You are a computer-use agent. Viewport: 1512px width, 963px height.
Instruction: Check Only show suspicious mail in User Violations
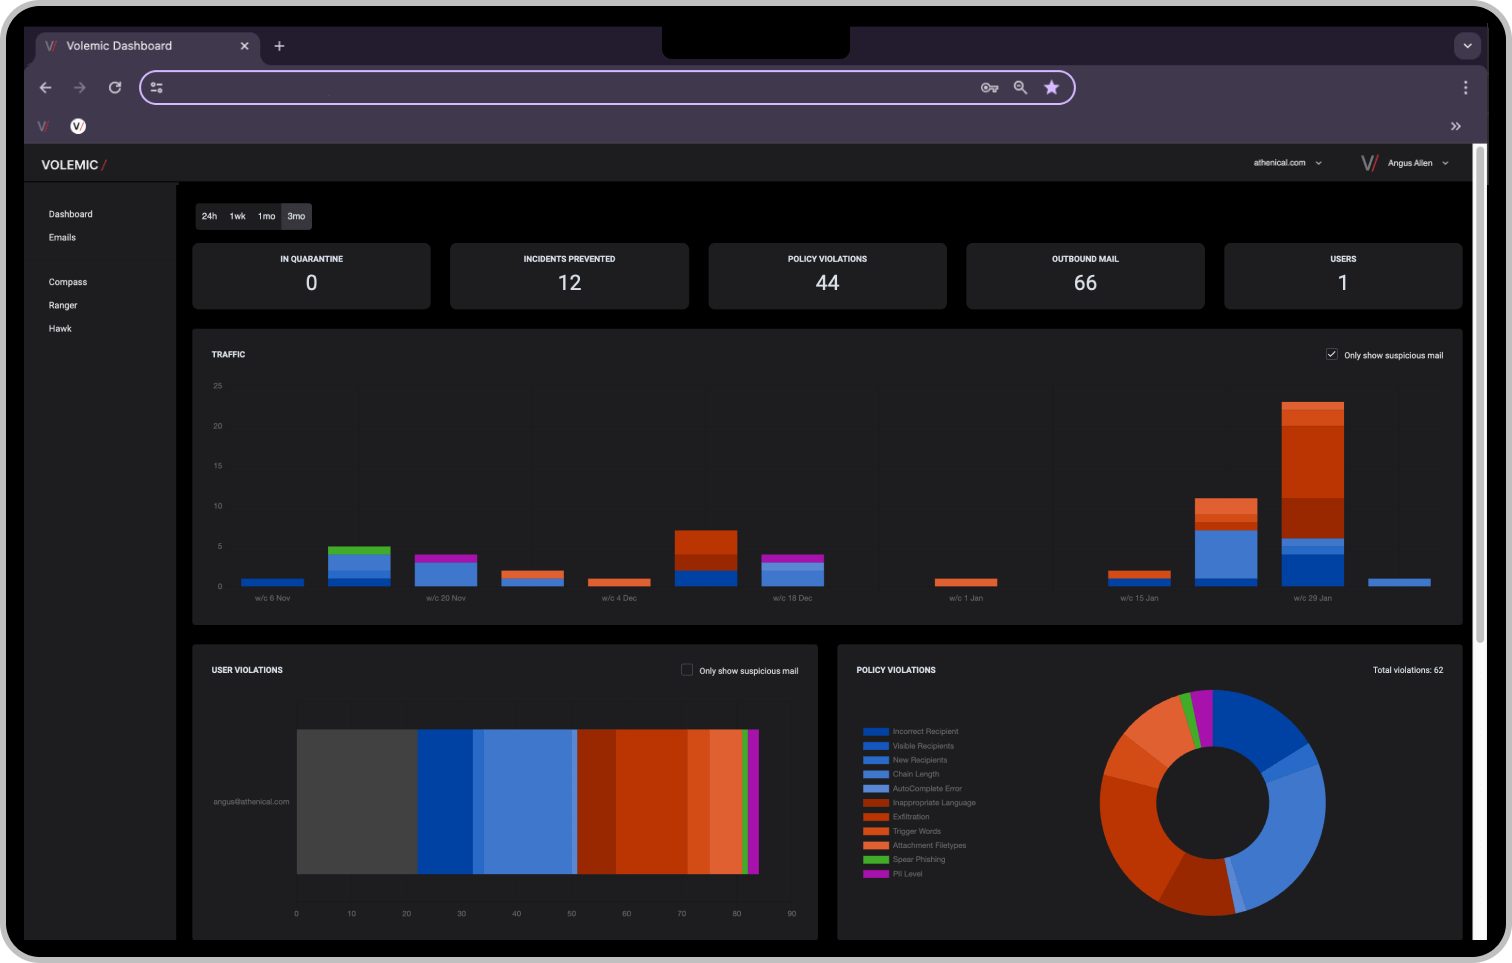click(x=687, y=670)
